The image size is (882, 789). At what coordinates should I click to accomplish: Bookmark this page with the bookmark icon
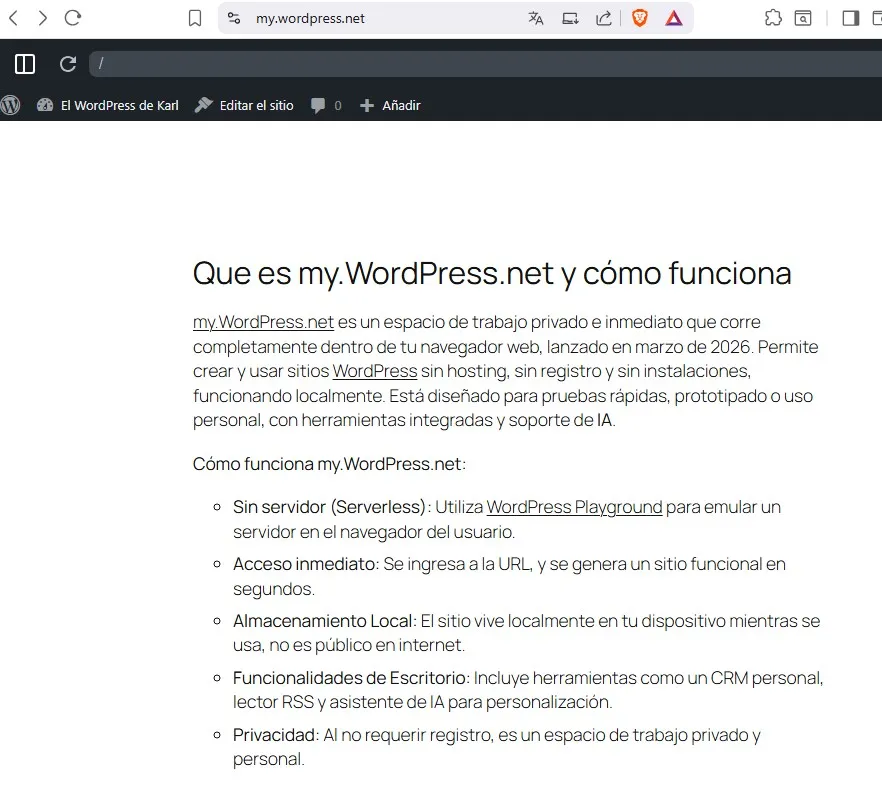pos(195,18)
